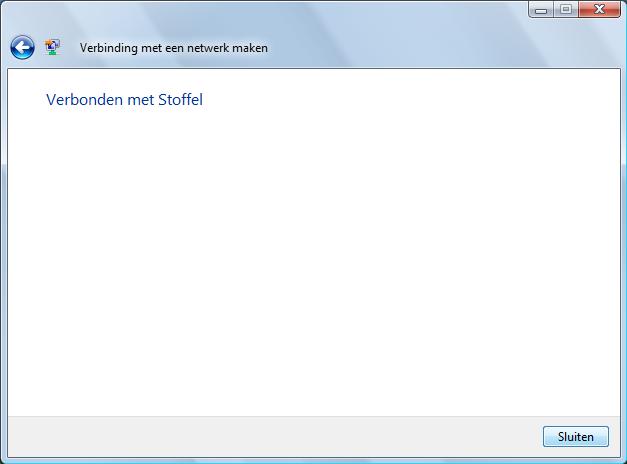Dismiss the dialog via Sluiten
This screenshot has height=464, width=627.
[576, 436]
